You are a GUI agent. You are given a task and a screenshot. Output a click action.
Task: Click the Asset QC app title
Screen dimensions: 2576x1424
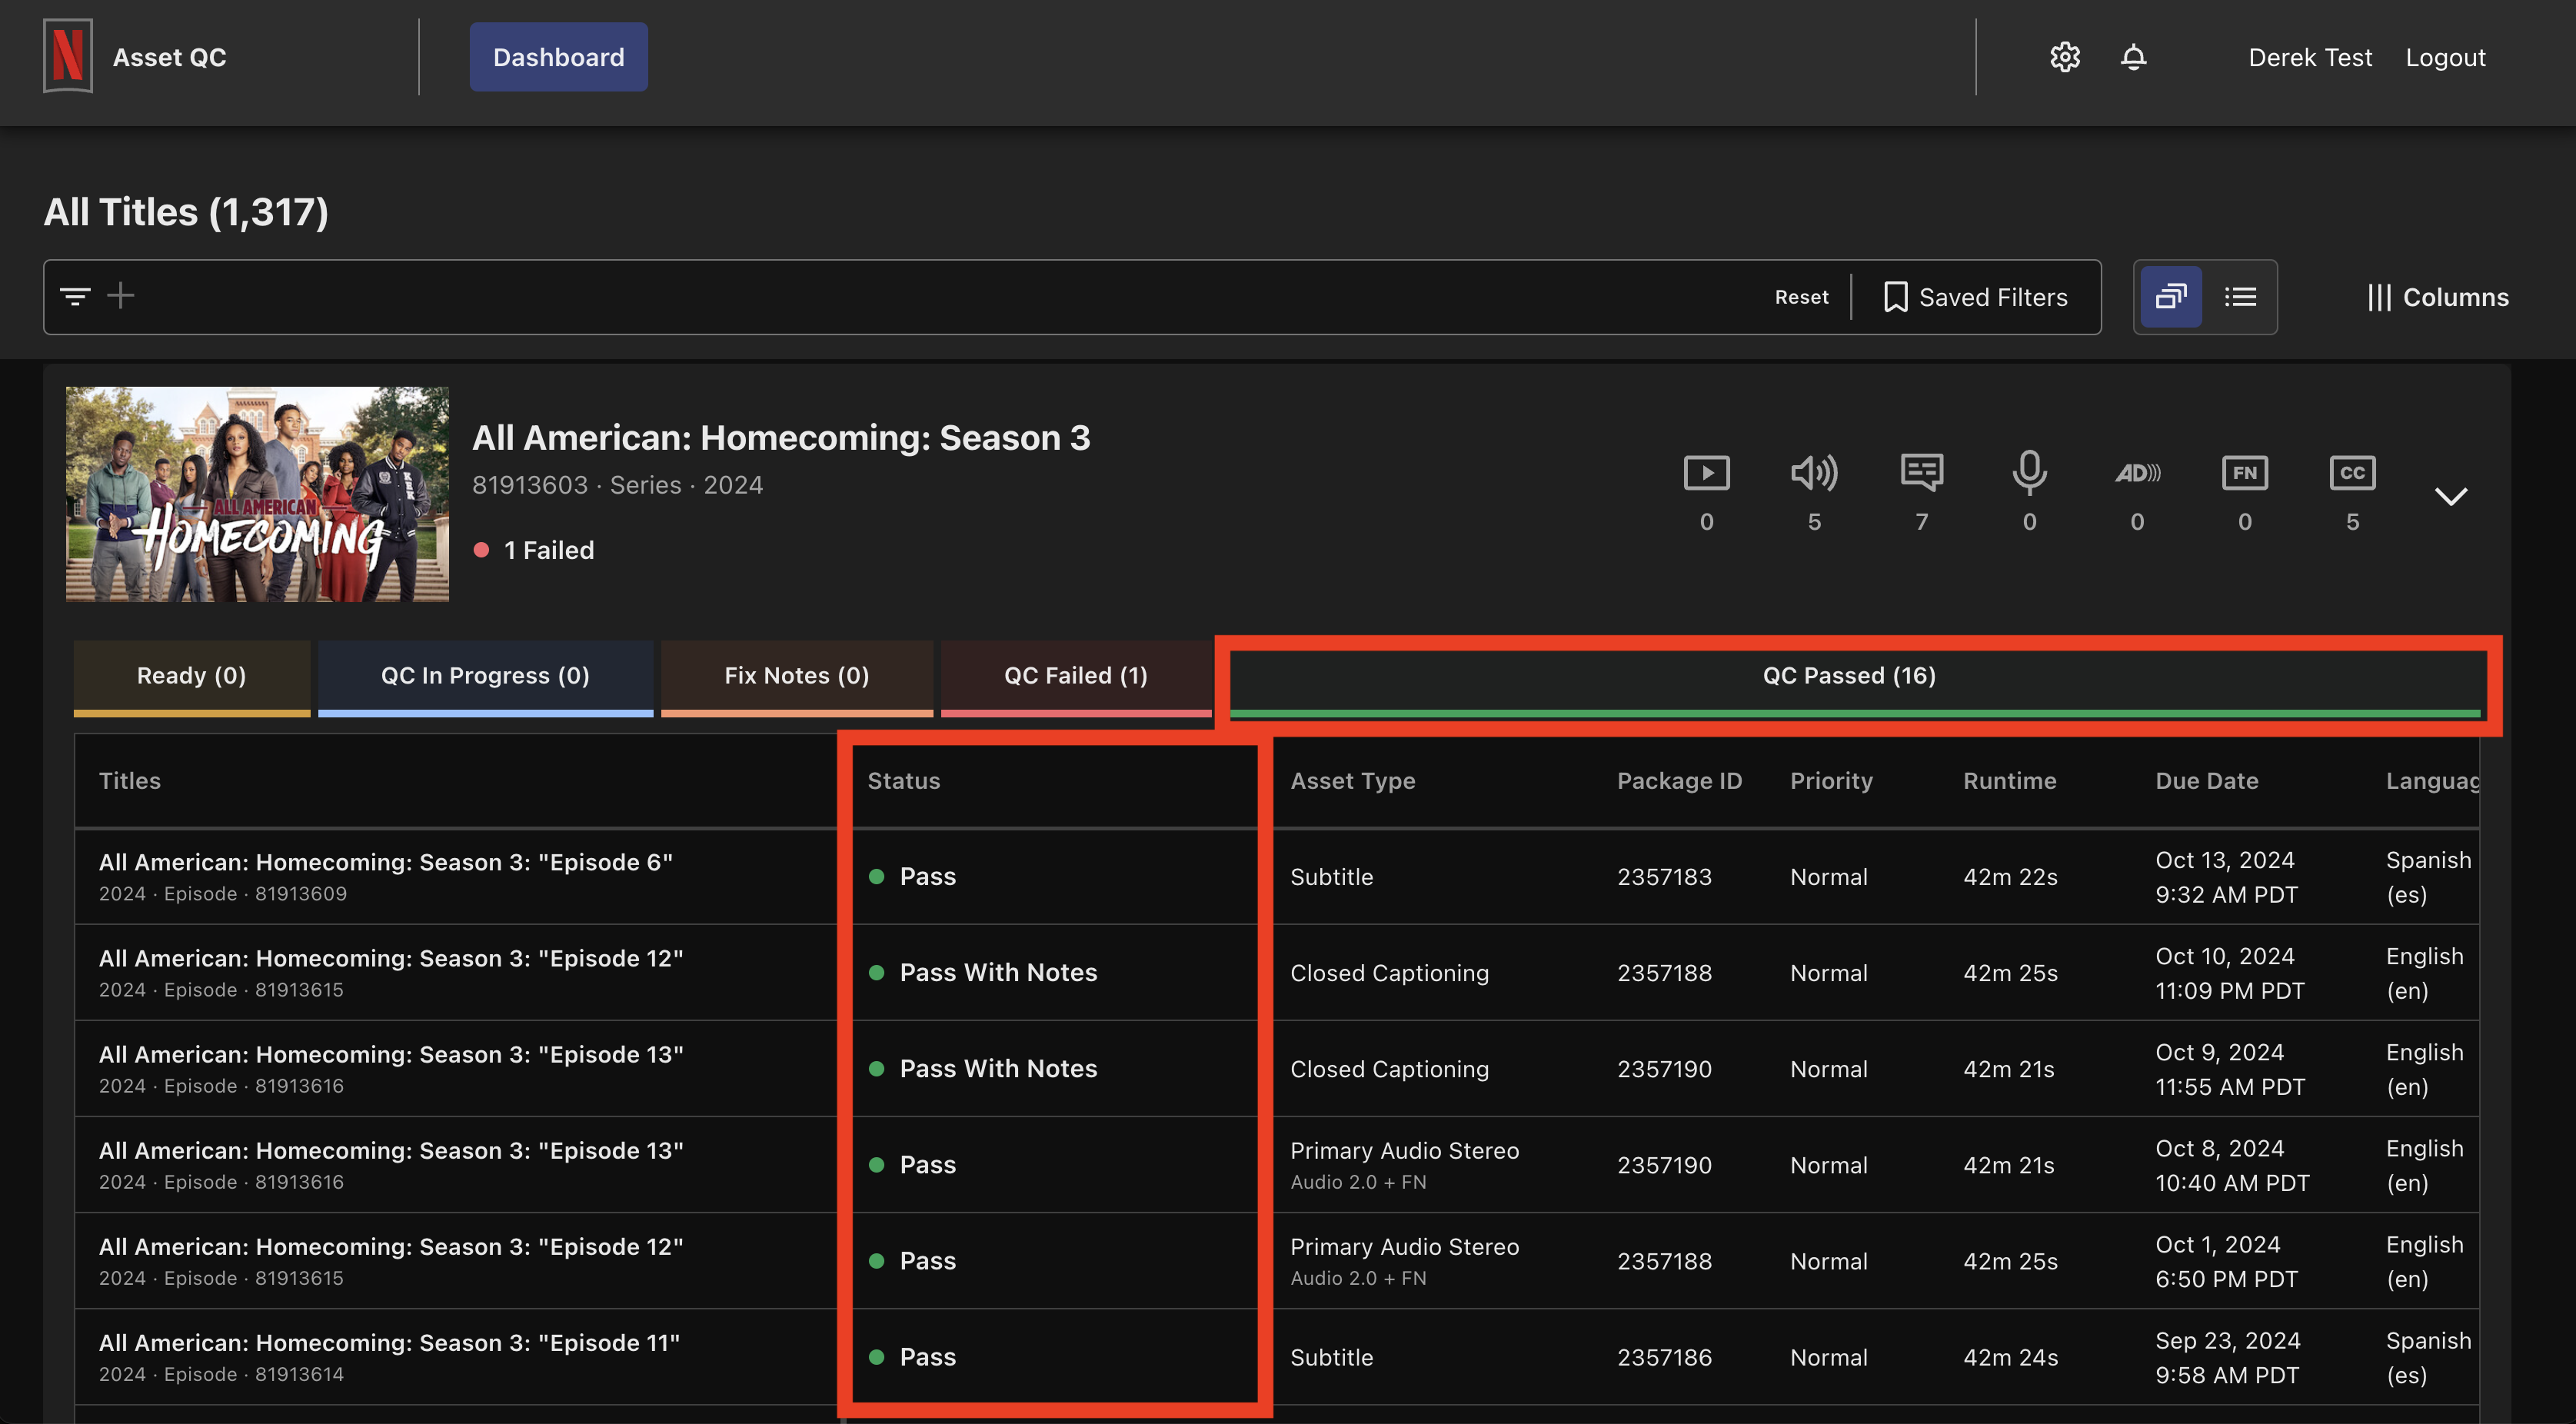[x=169, y=57]
